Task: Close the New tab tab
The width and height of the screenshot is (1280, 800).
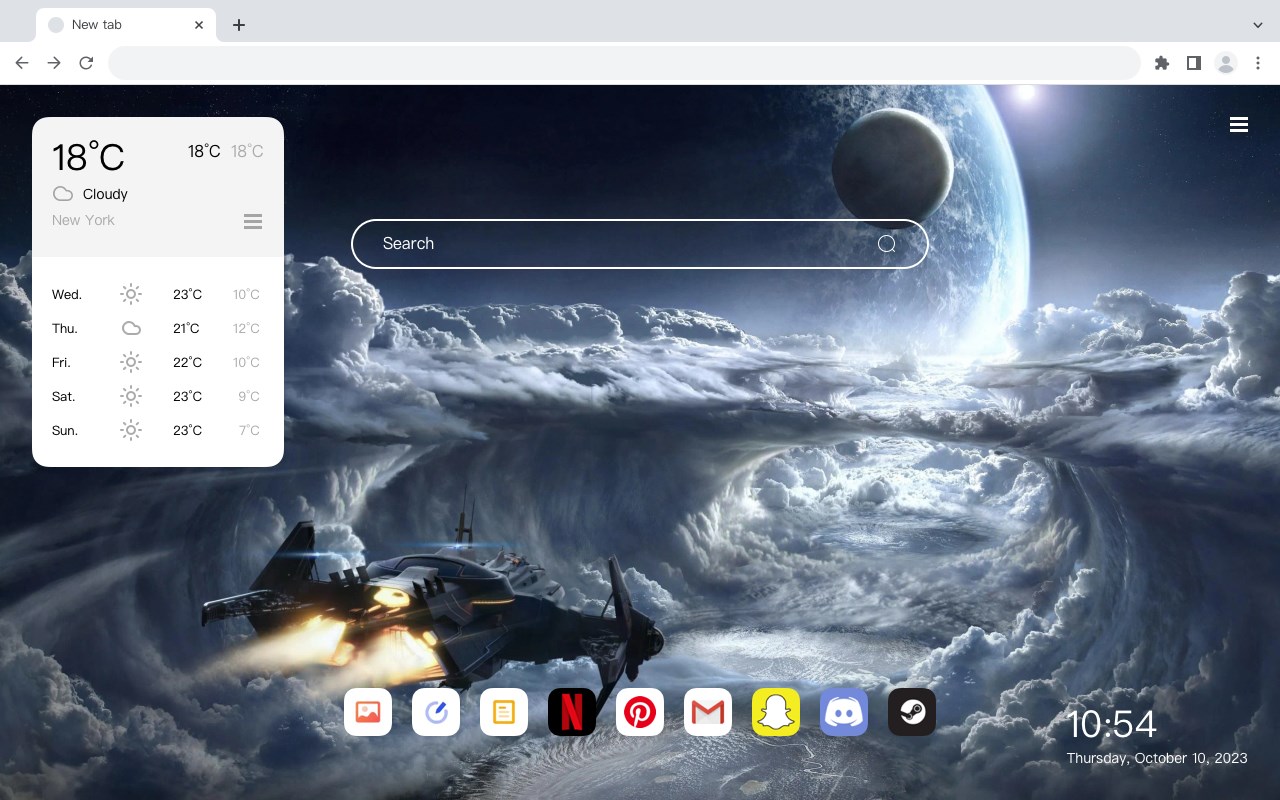Action: coord(199,25)
